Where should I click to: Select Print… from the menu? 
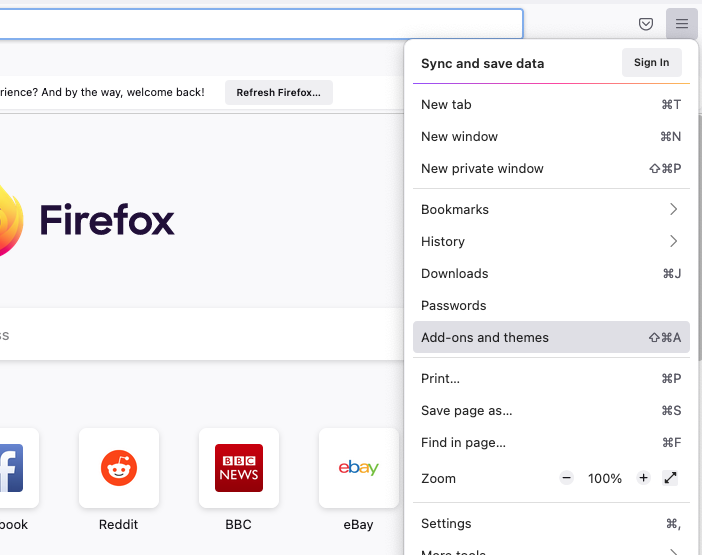click(551, 379)
